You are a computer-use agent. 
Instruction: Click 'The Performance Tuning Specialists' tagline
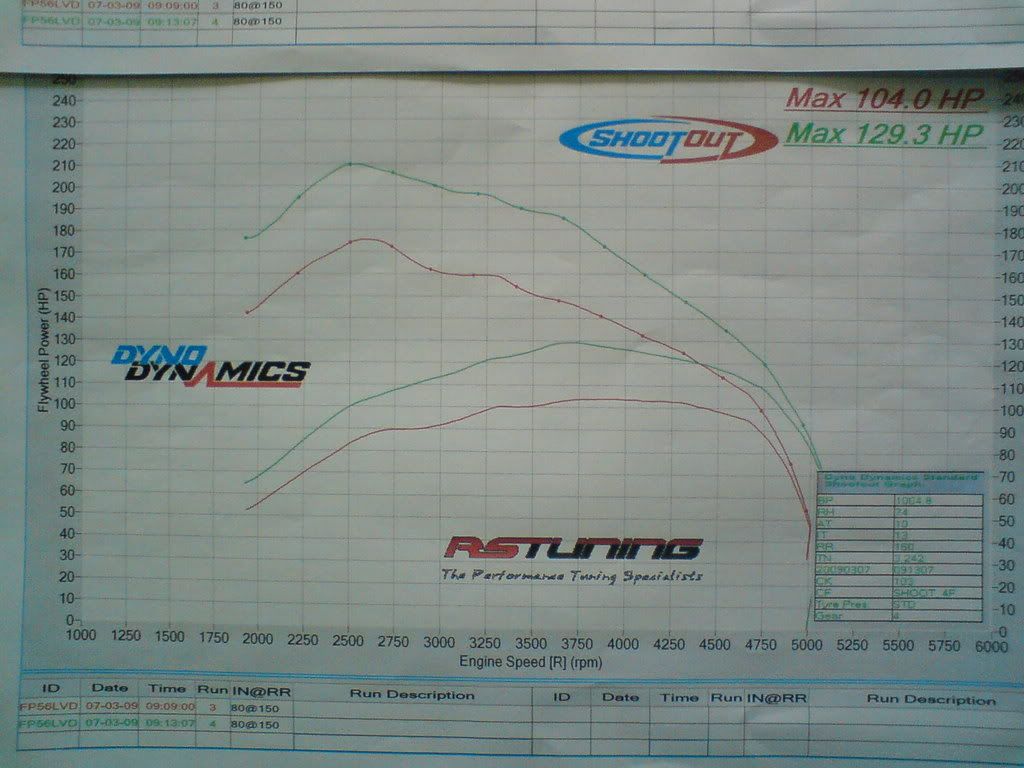[572, 575]
